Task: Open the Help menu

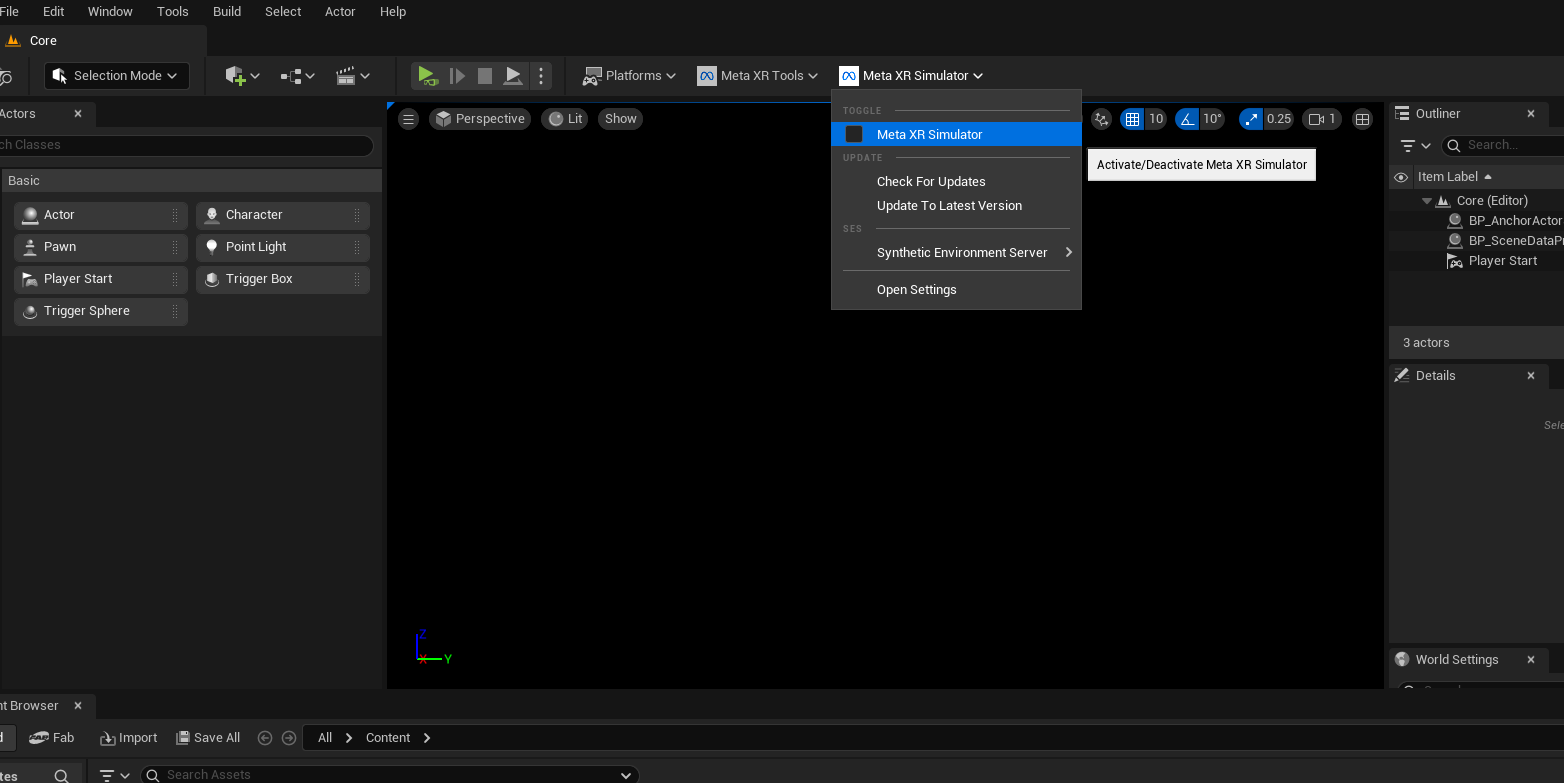Action: point(393,11)
